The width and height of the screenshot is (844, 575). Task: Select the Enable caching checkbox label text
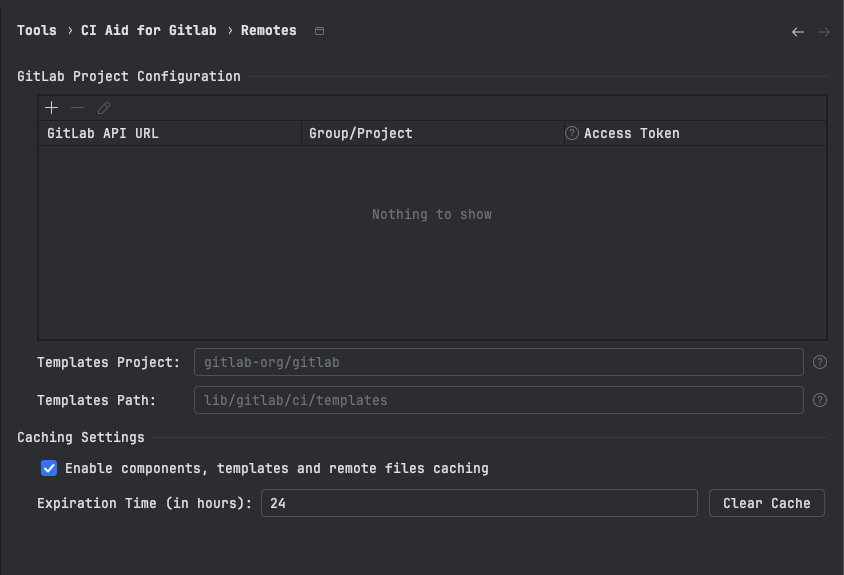click(x=277, y=468)
